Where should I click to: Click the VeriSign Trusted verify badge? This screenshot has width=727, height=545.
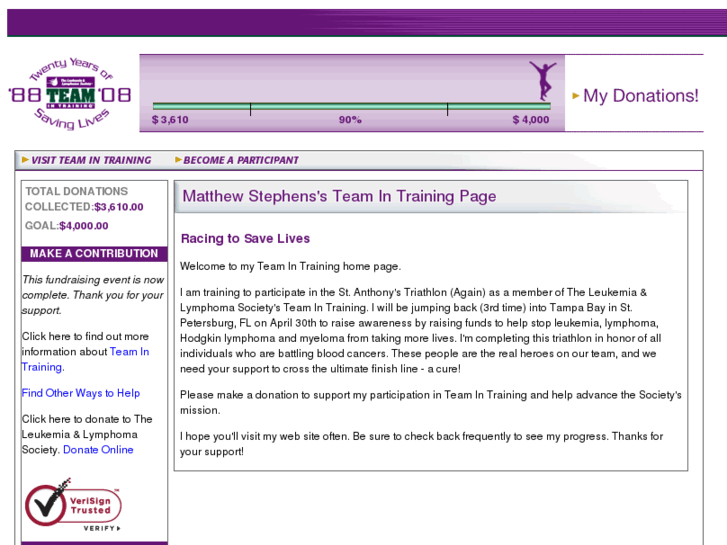point(73,505)
